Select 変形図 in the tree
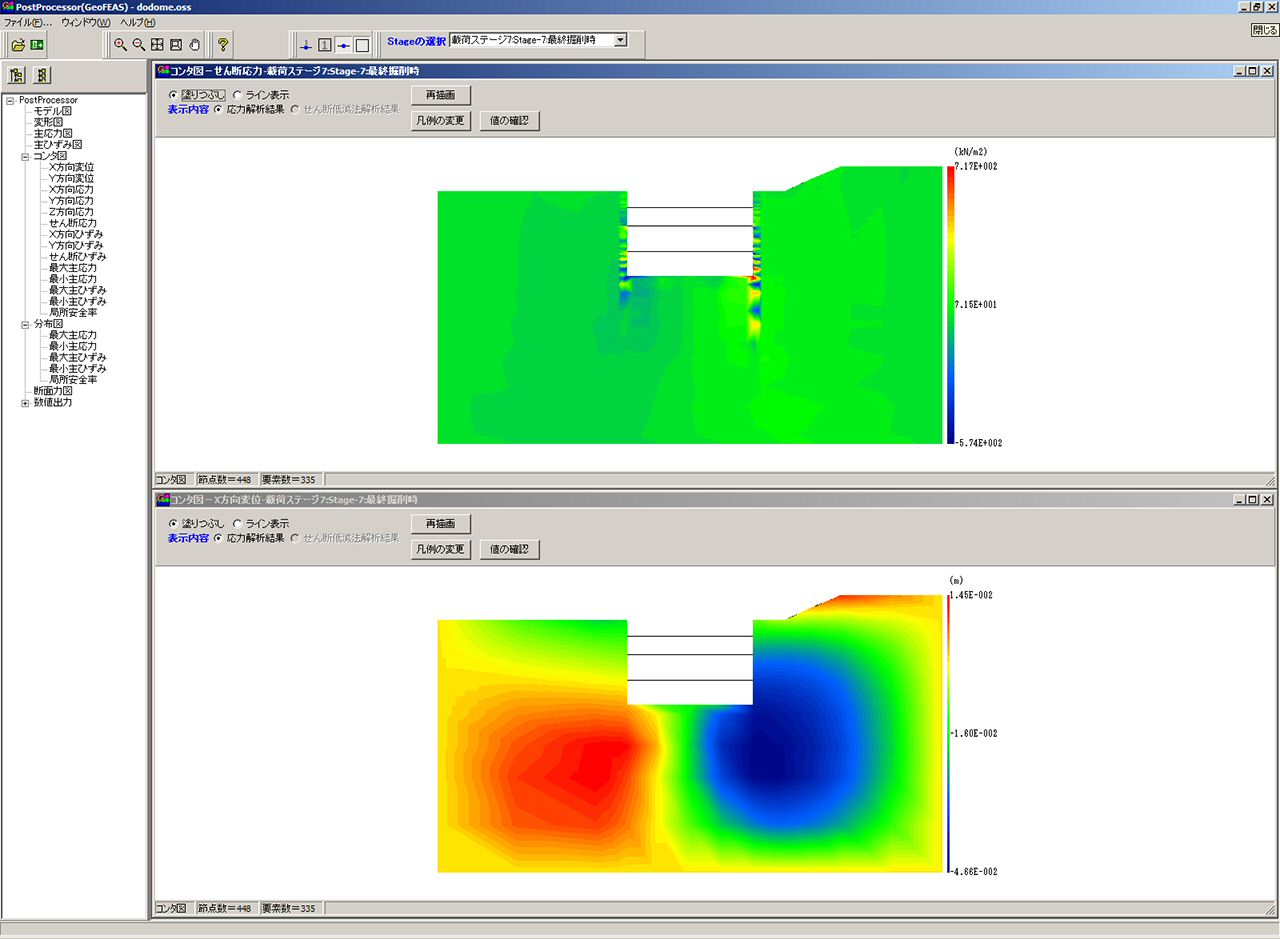Screen dimensions: 1280x939 point(48,122)
